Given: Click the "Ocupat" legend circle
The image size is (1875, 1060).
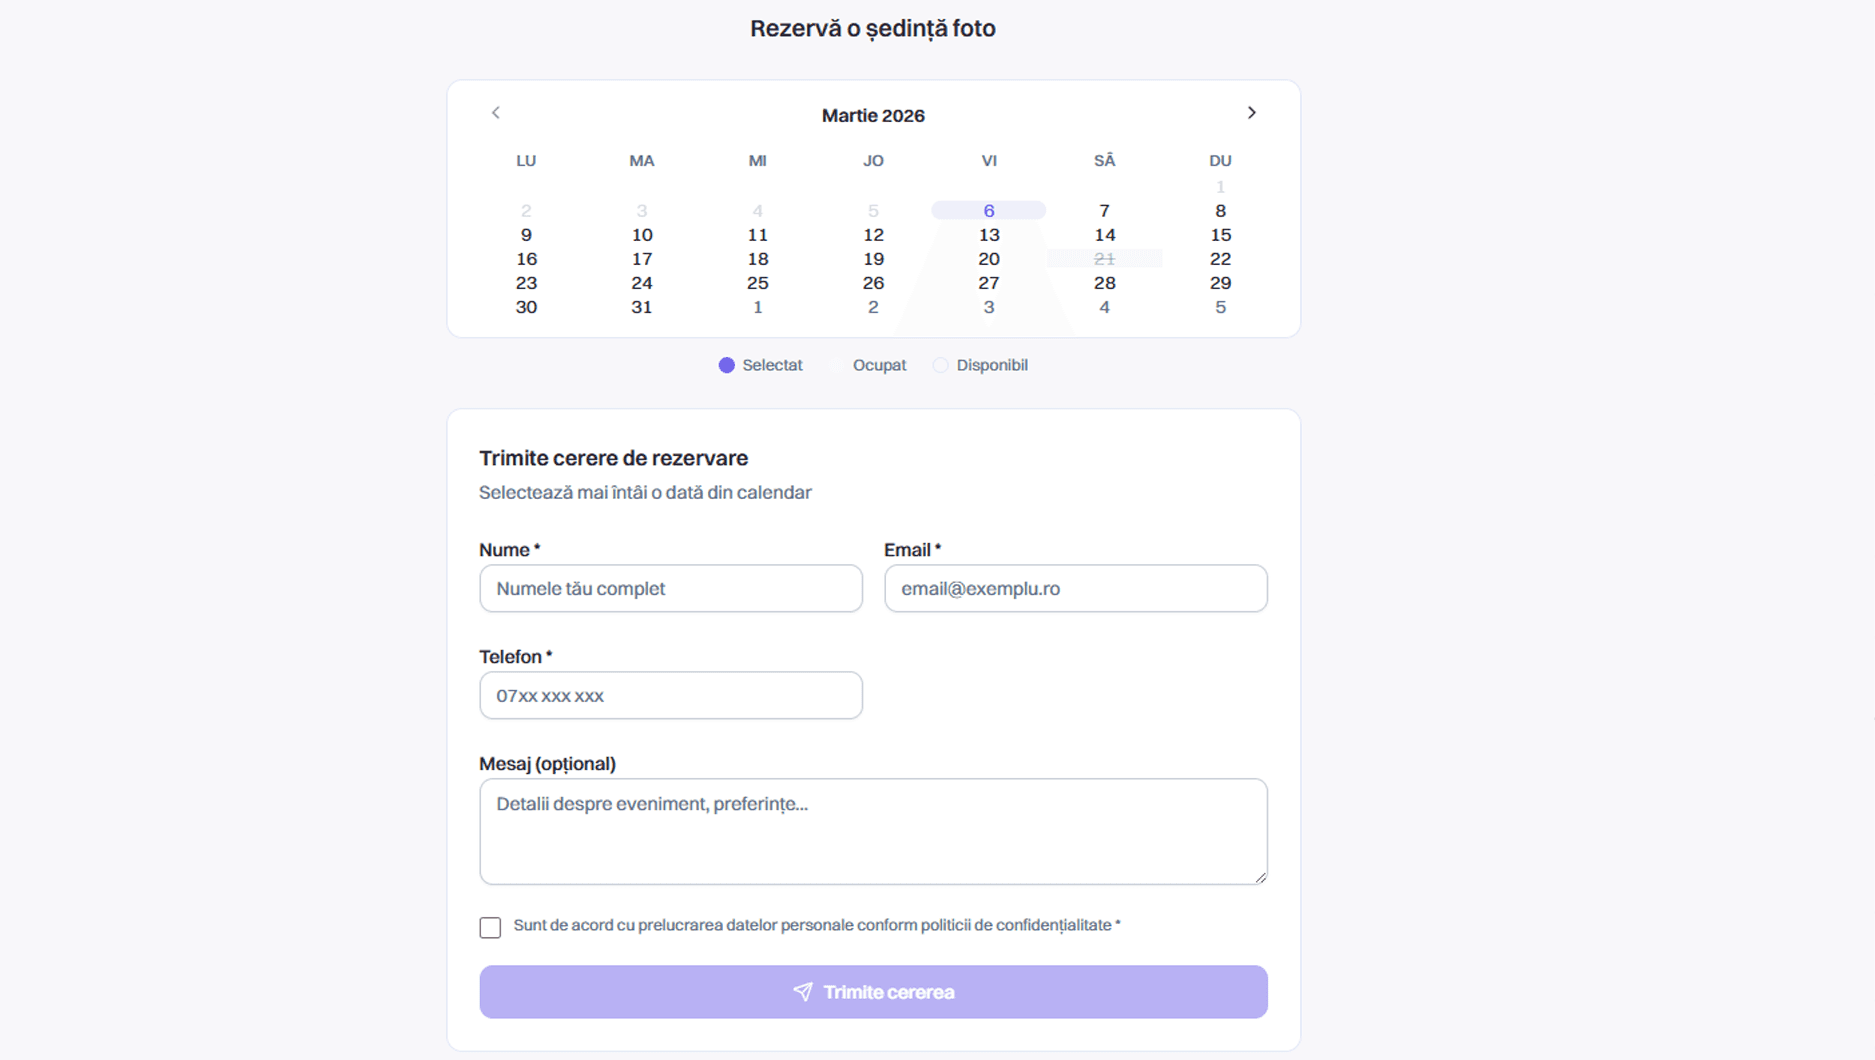Looking at the screenshot, I should (837, 365).
